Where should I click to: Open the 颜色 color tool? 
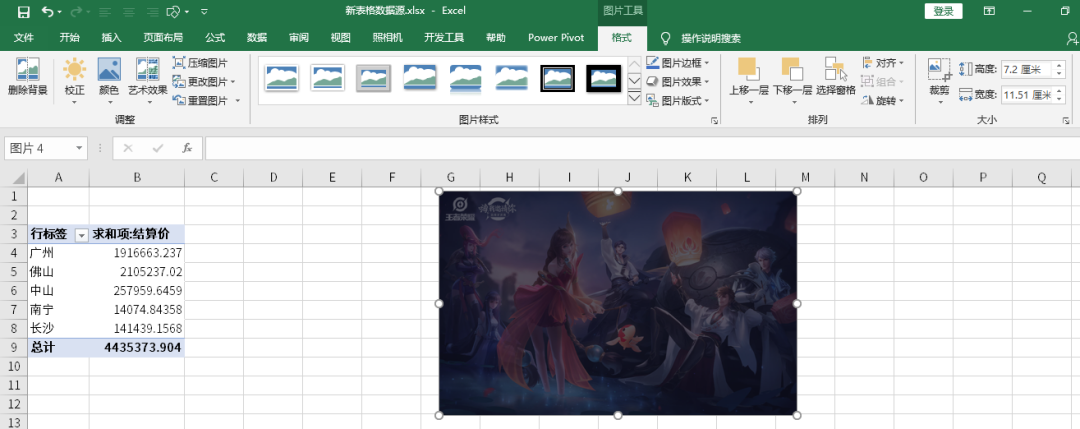click(x=109, y=80)
